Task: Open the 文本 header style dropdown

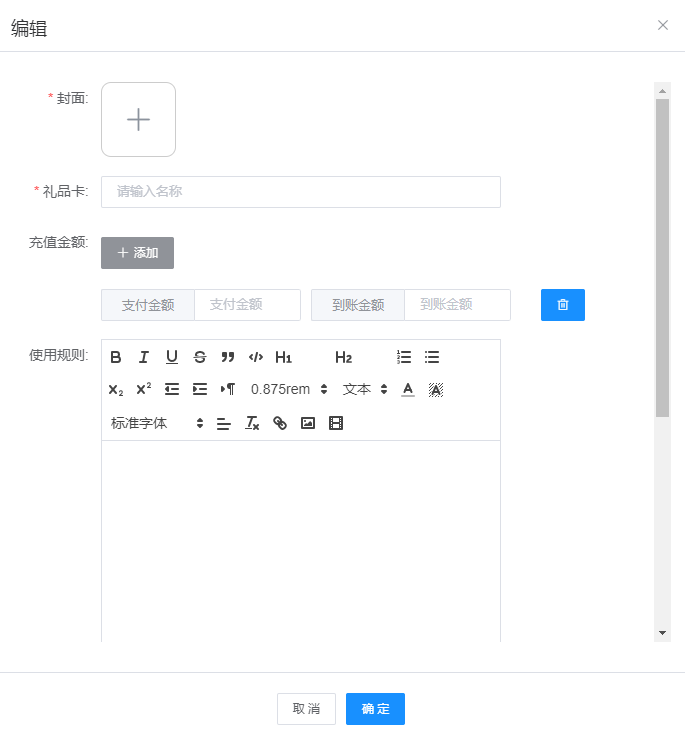Action: coord(365,389)
